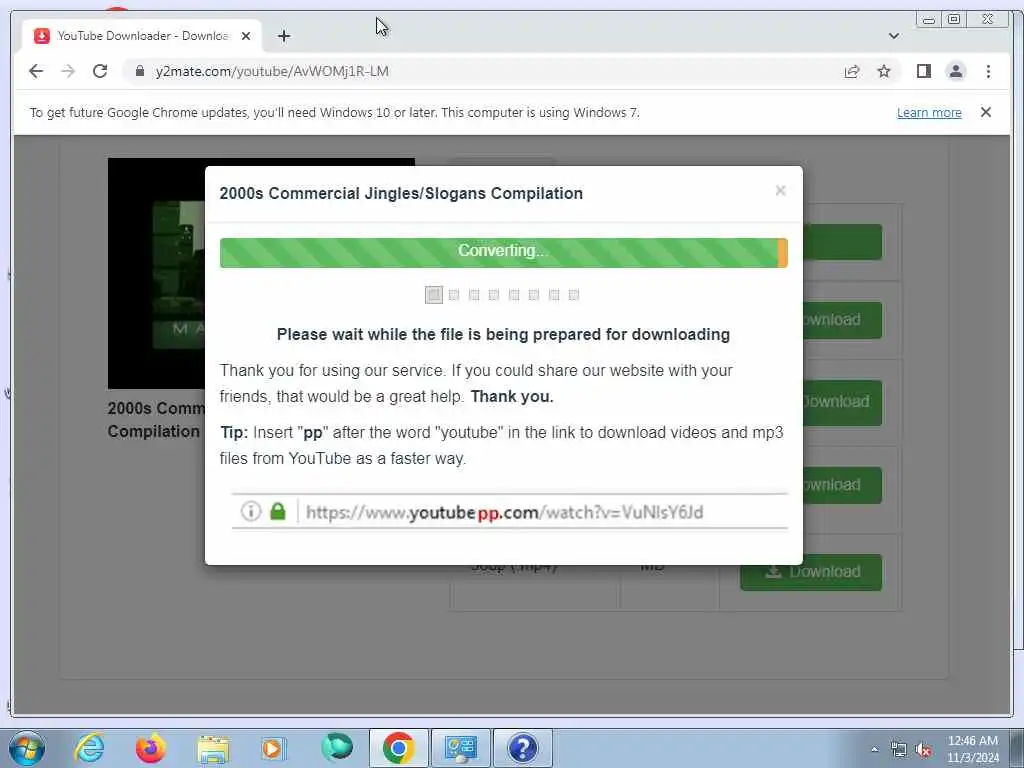Close the YouTube Downloader tab
The height and width of the screenshot is (768, 1024).
click(246, 36)
